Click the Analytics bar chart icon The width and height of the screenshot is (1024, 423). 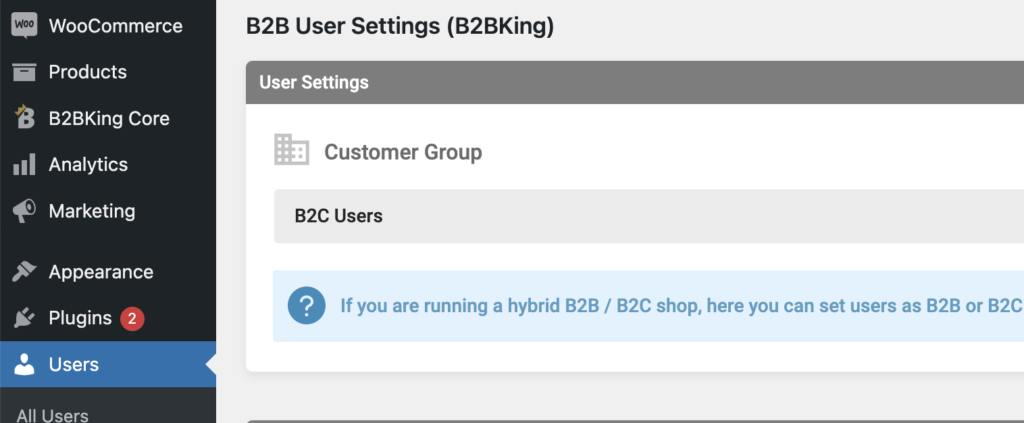pyautogui.click(x=24, y=165)
